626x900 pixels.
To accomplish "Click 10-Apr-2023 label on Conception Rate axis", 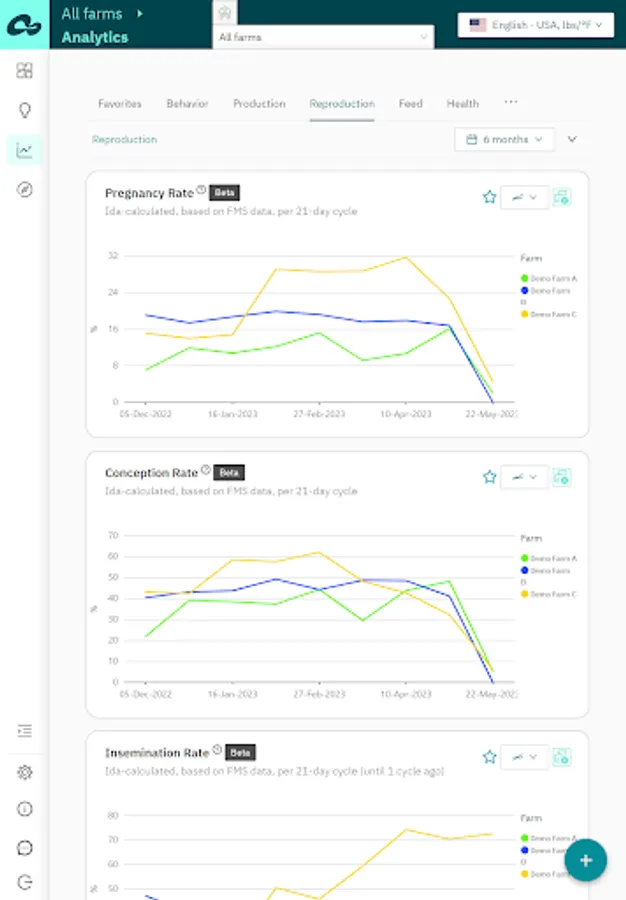I will (x=406, y=694).
